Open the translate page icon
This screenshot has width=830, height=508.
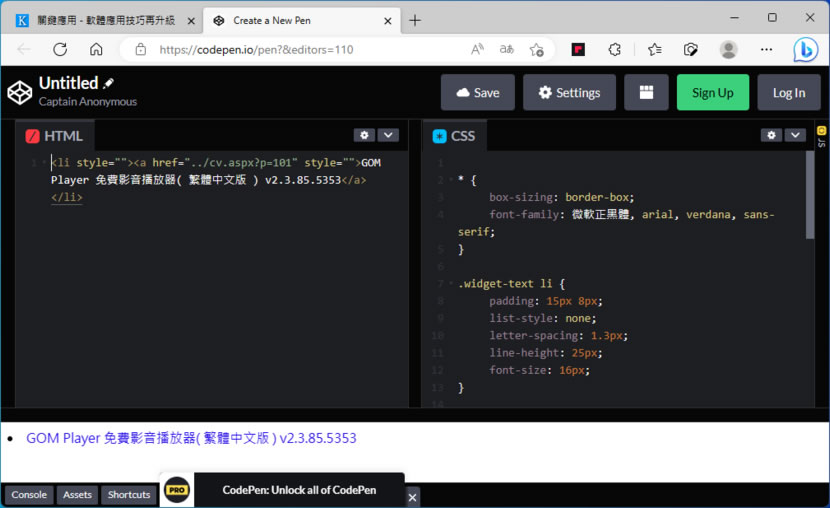(507, 50)
